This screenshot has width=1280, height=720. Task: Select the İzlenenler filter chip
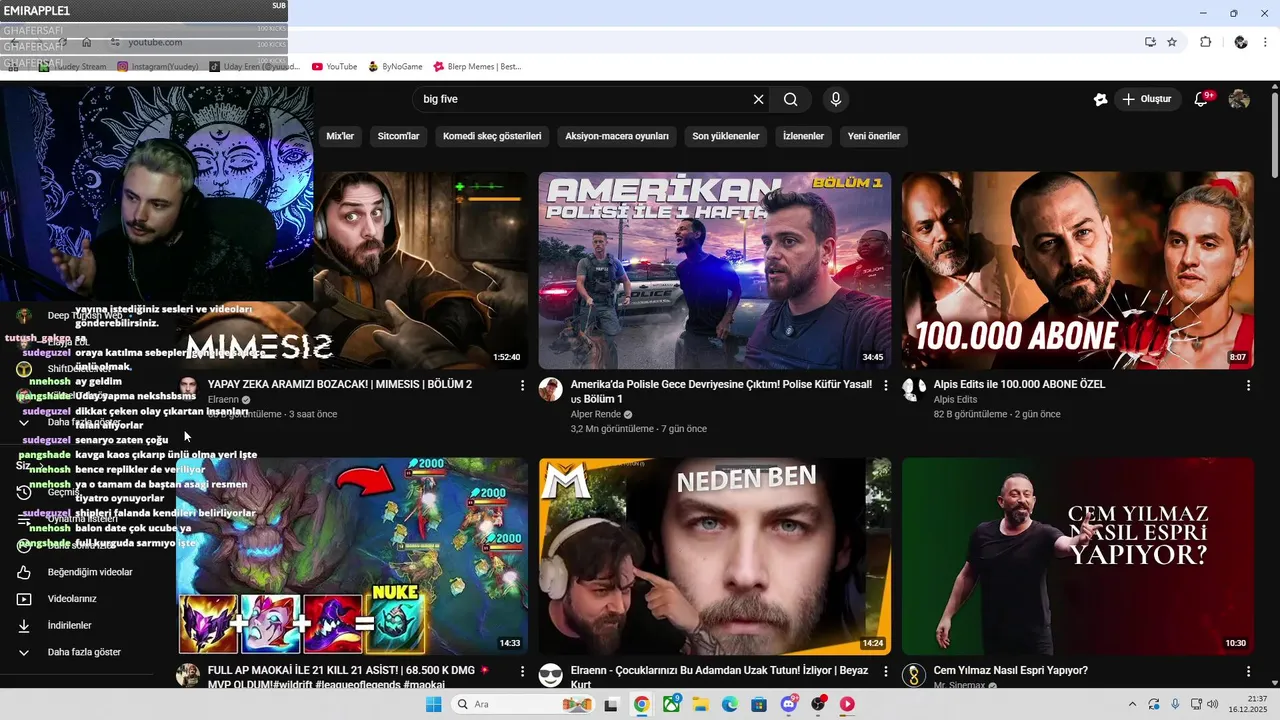pyautogui.click(x=803, y=136)
